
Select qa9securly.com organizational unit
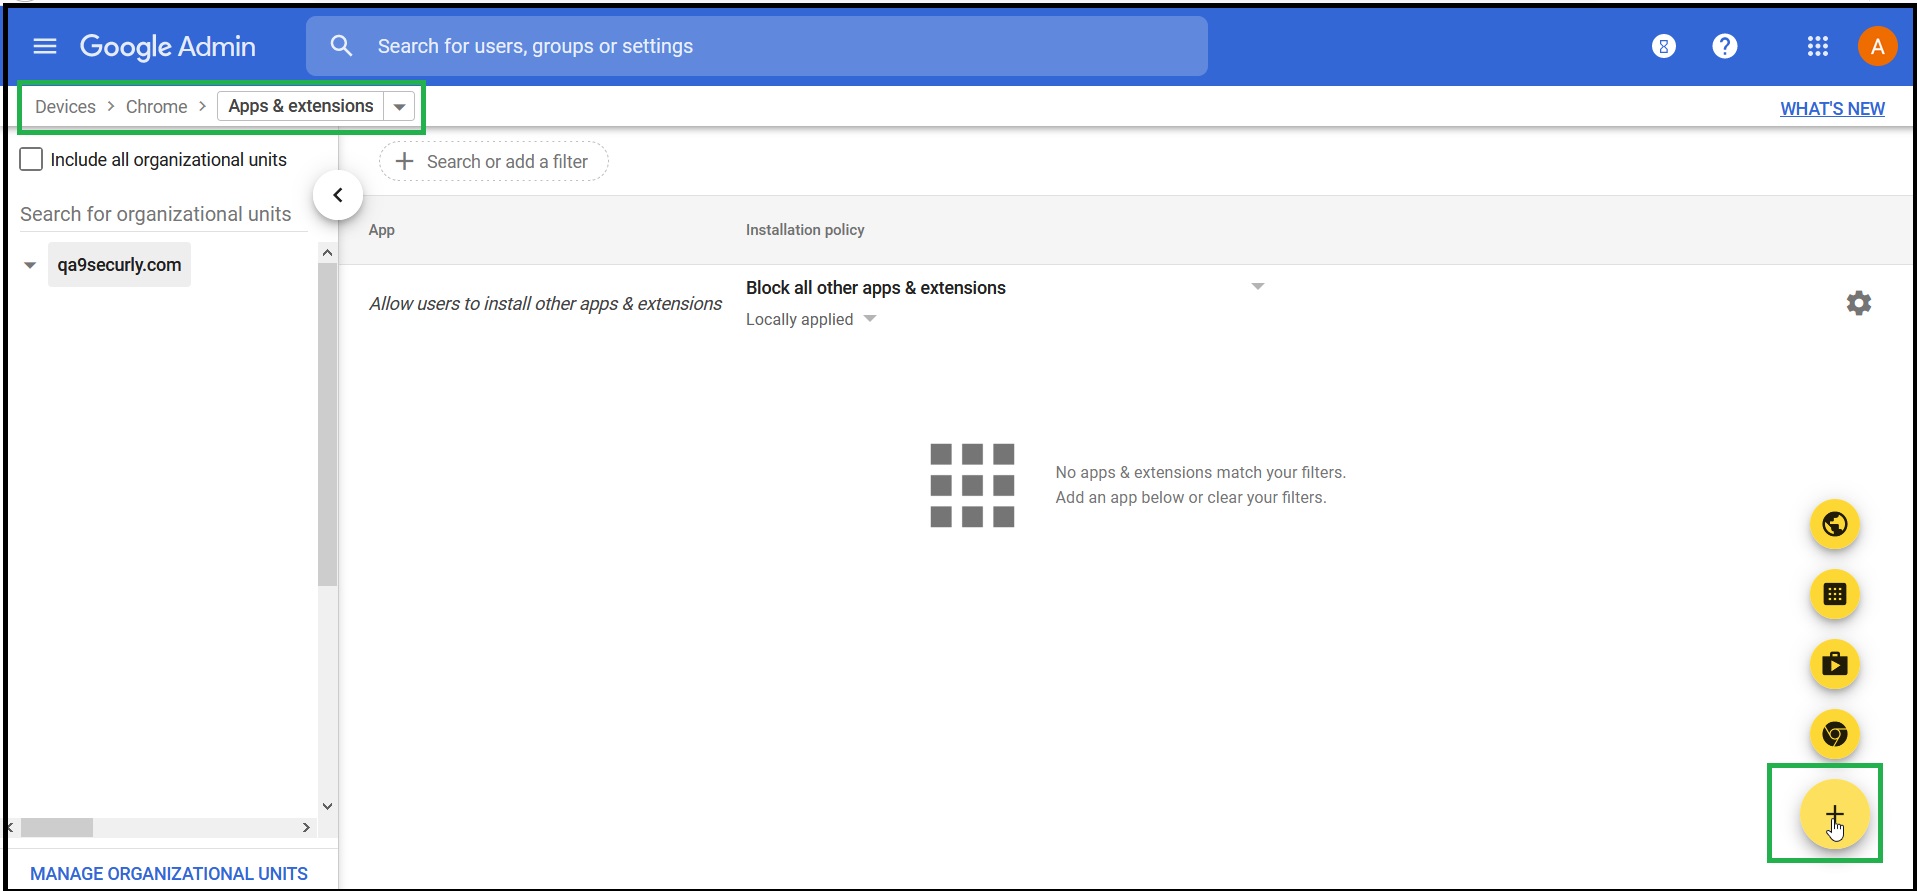119,265
